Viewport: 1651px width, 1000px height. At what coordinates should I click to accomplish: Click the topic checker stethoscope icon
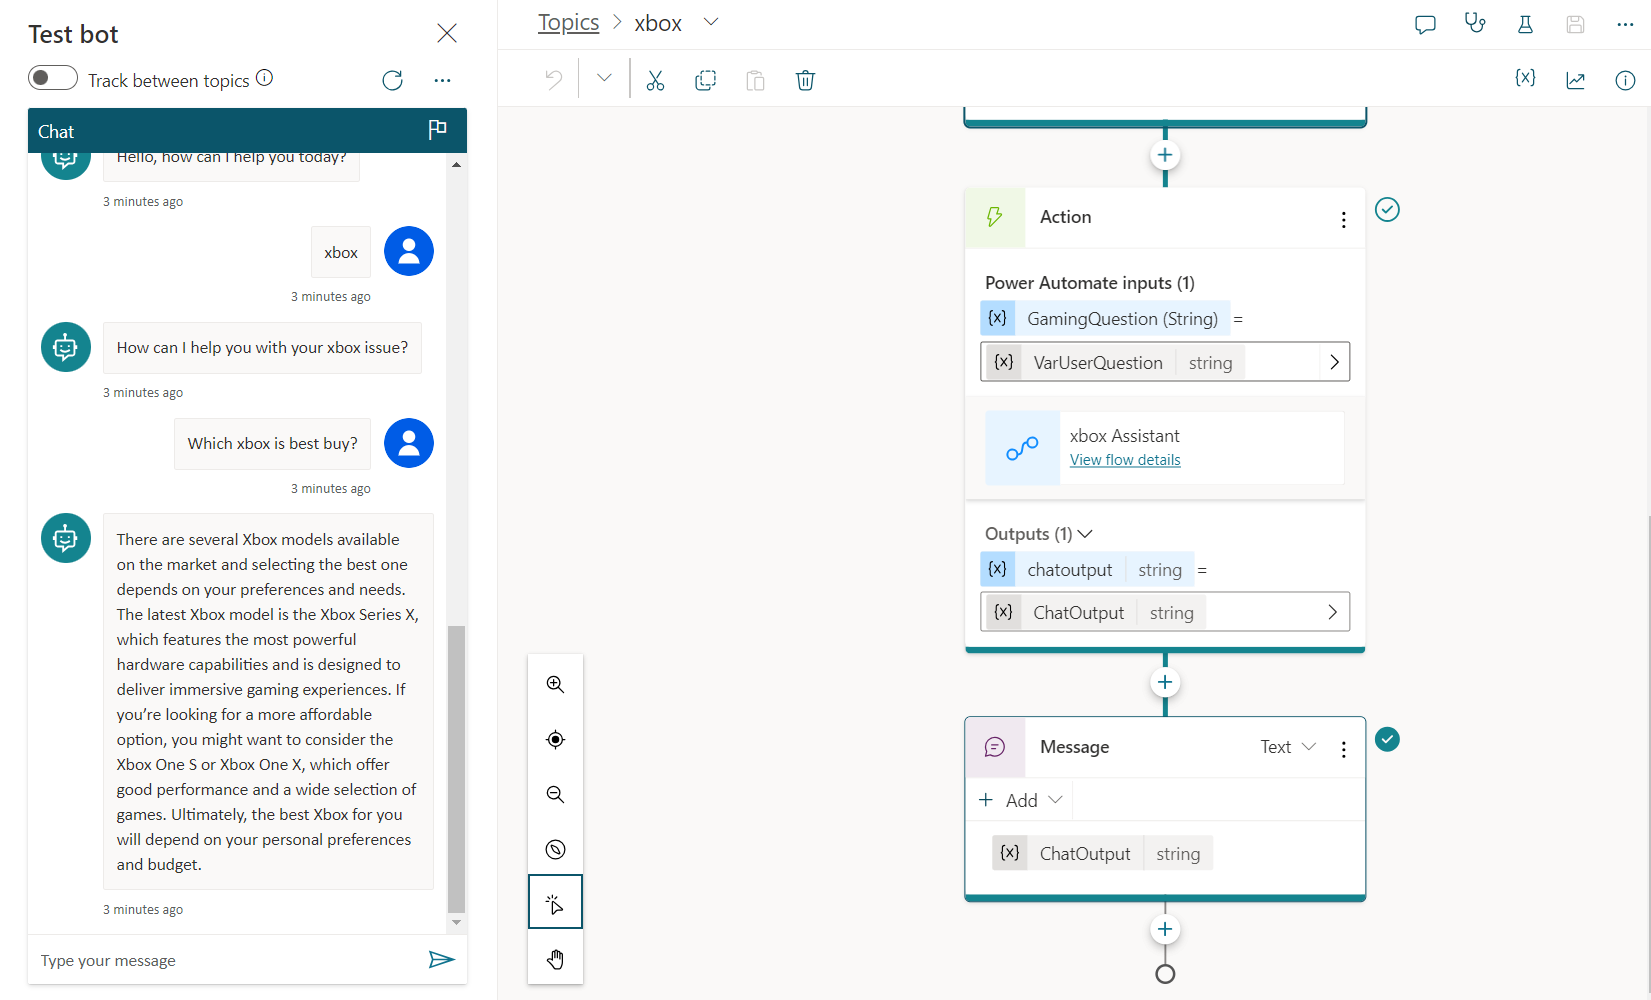tap(1475, 24)
